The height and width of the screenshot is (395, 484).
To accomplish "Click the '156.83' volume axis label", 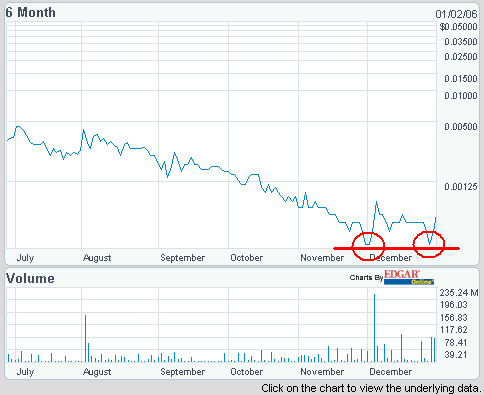I will click(x=453, y=317).
